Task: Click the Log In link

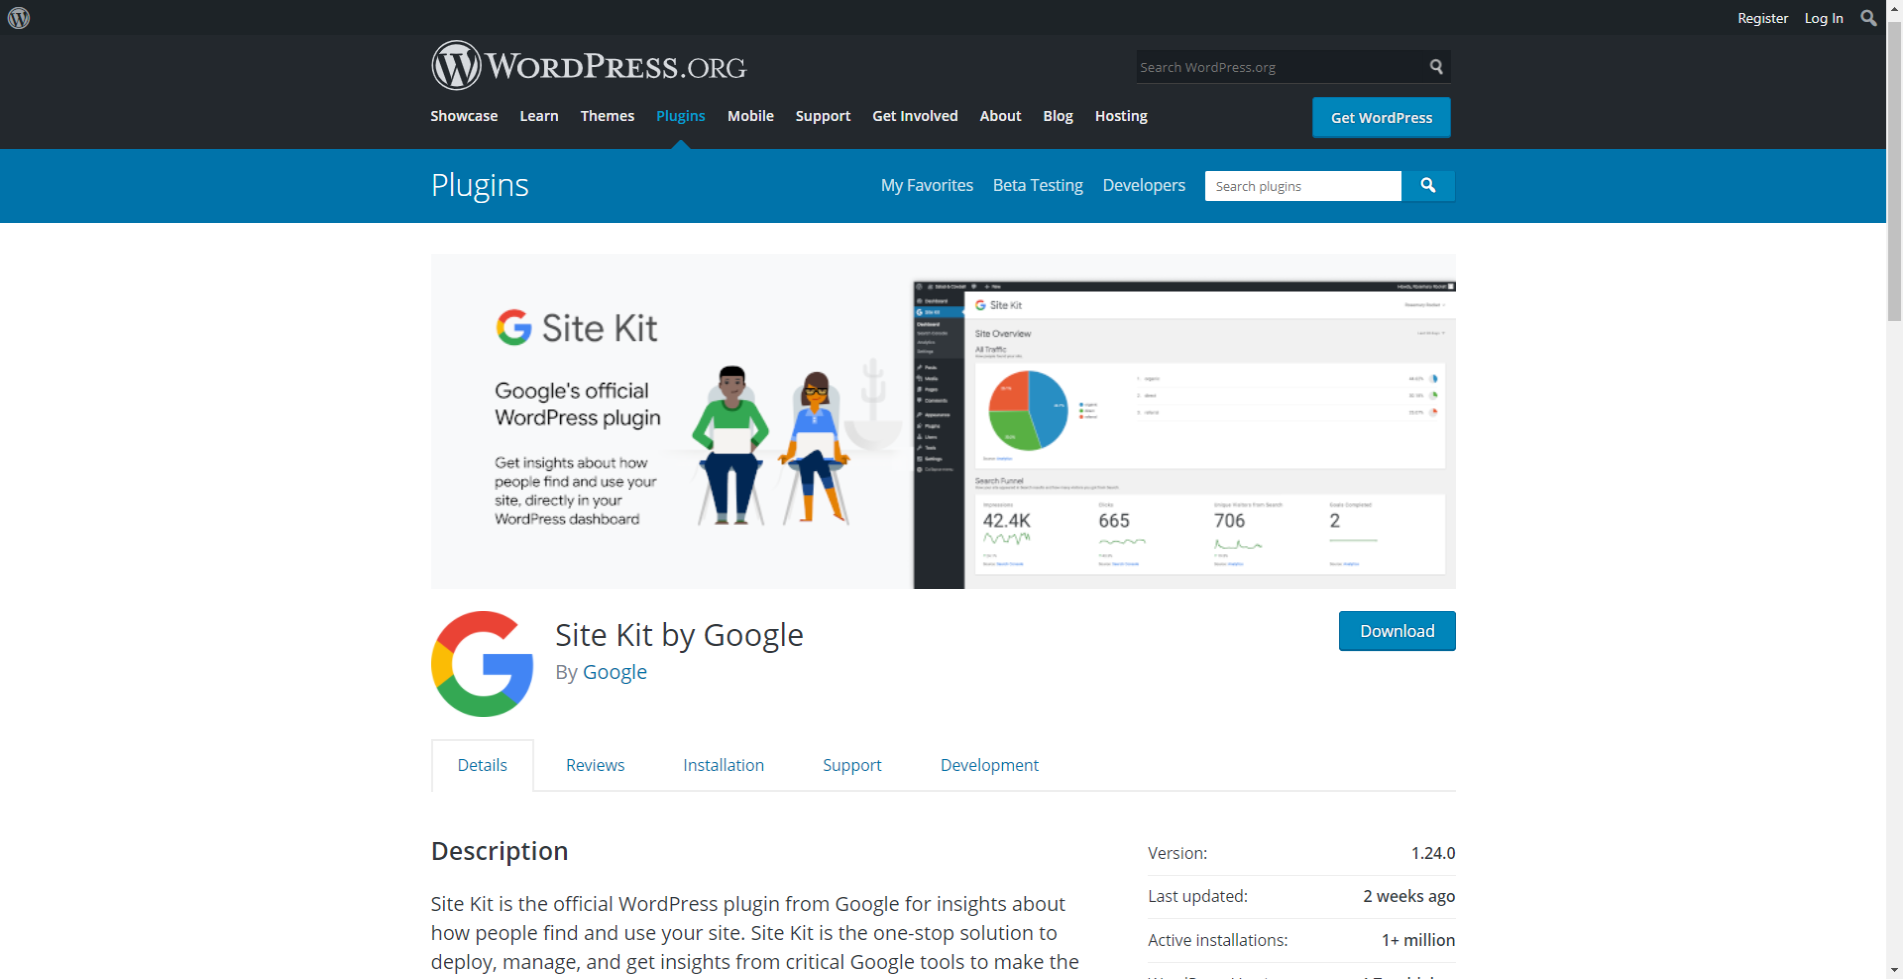Action: pos(1823,18)
